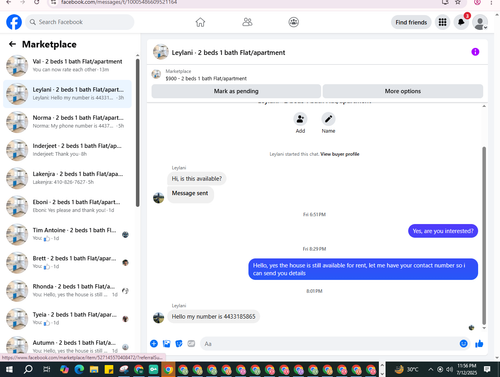The height and width of the screenshot is (377, 500).
Task: Open the Brett conversation
Action: coord(68,262)
